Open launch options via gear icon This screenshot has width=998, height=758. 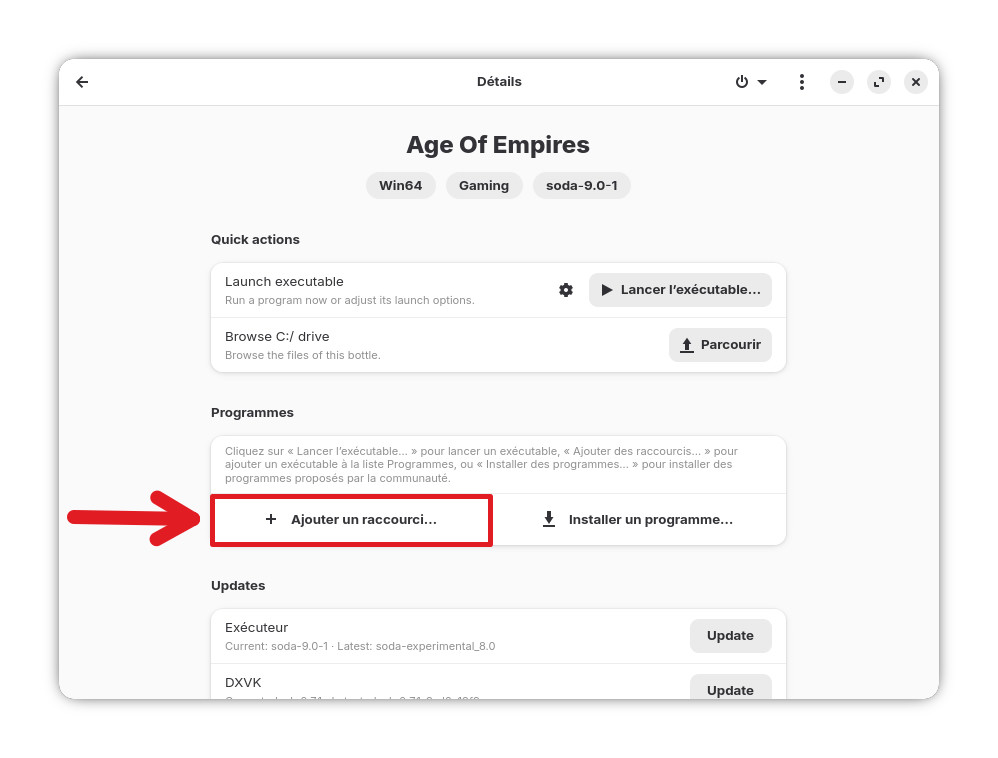[x=566, y=290]
